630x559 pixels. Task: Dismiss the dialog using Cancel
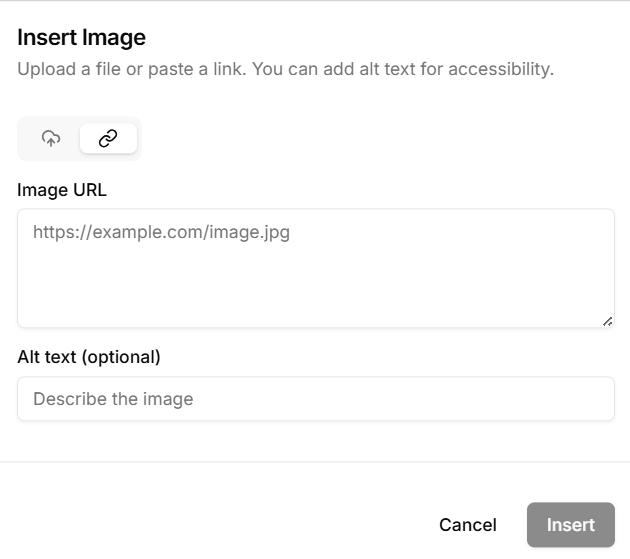468,525
